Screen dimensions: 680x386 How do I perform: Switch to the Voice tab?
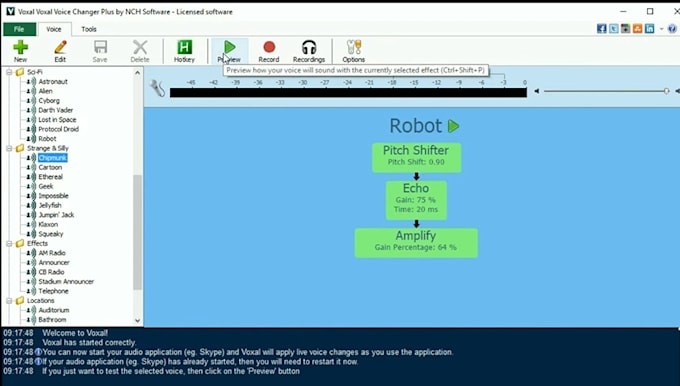point(54,29)
